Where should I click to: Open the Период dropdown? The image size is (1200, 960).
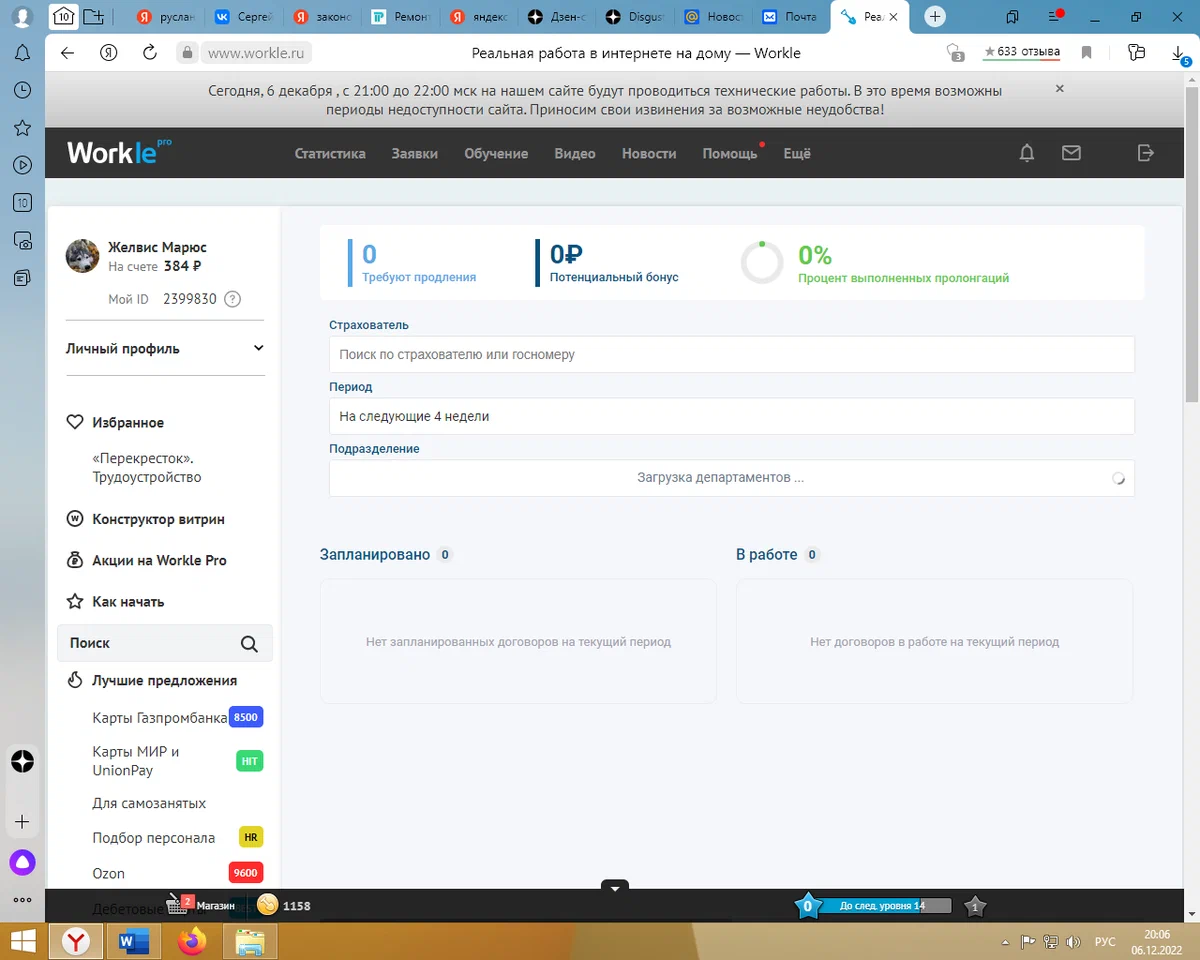point(732,416)
